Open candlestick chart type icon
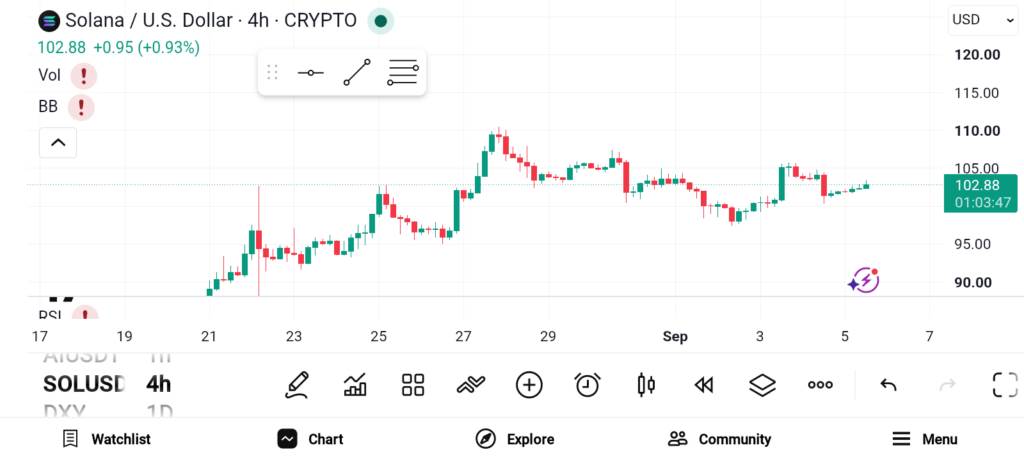Image resolution: width=1024 pixels, height=461 pixels. click(646, 385)
